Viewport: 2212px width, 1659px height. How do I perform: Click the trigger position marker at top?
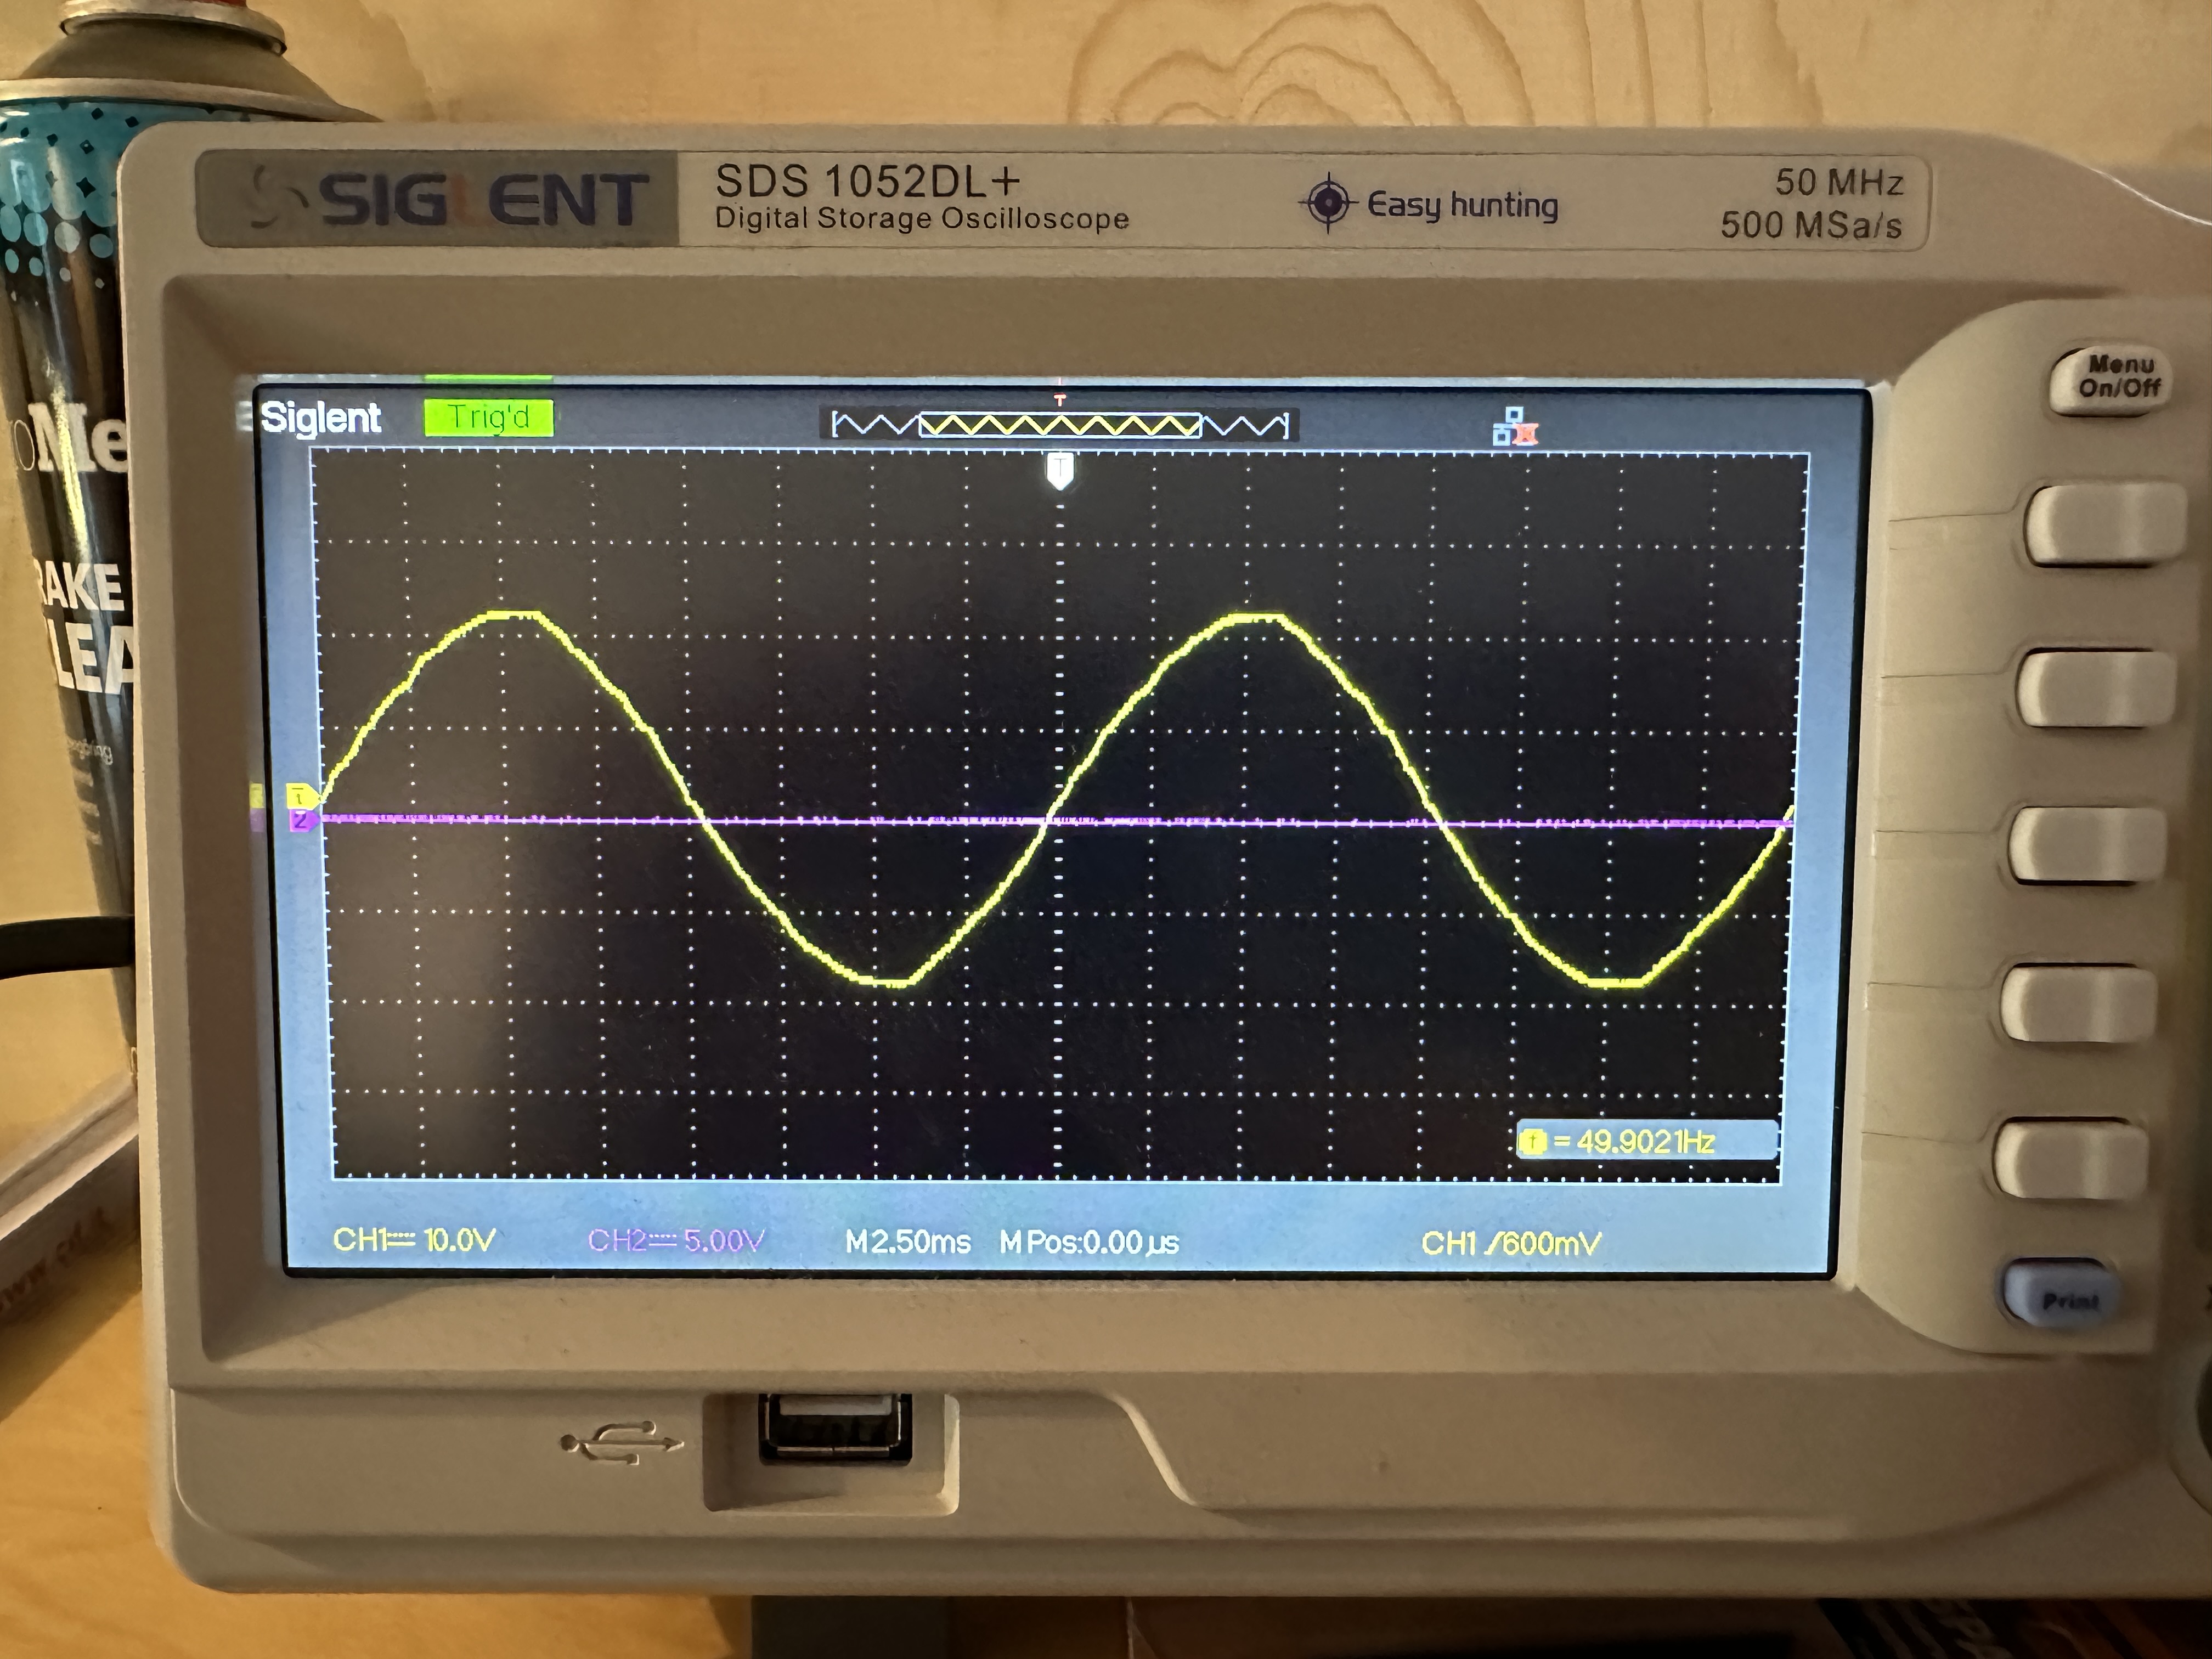(1060, 470)
